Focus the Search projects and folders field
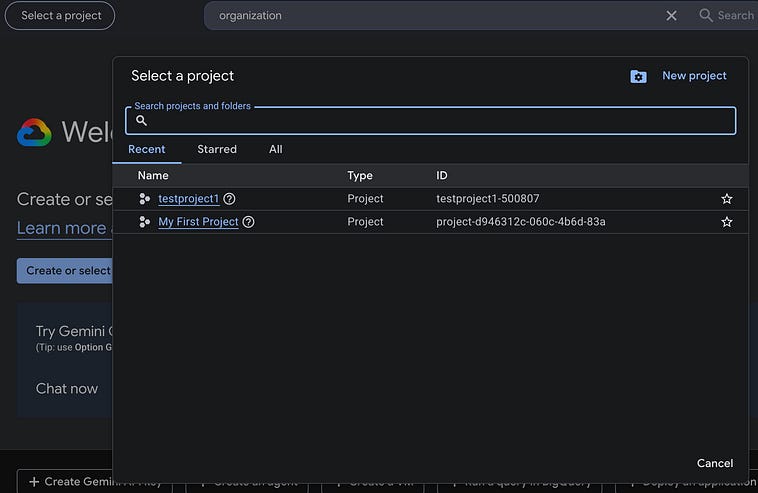Screen dimensions: 758x493 [430, 120]
